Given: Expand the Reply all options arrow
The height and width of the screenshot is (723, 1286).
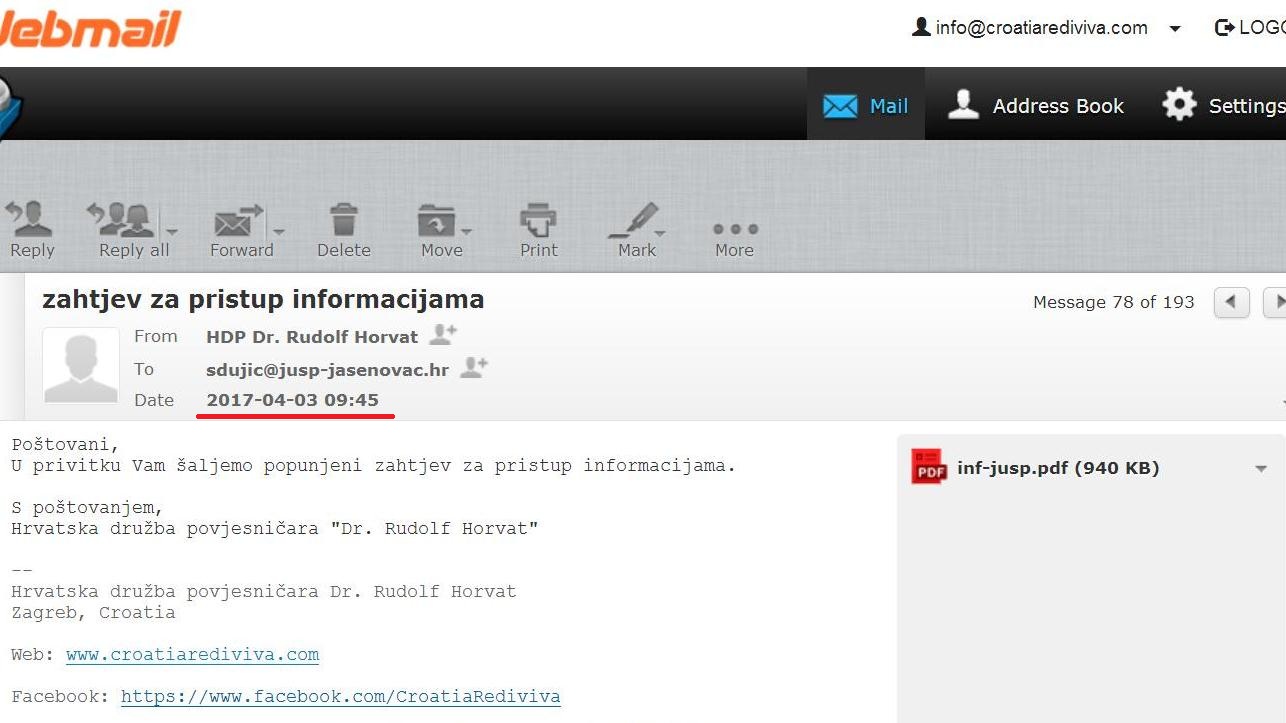Looking at the screenshot, I should (171, 231).
